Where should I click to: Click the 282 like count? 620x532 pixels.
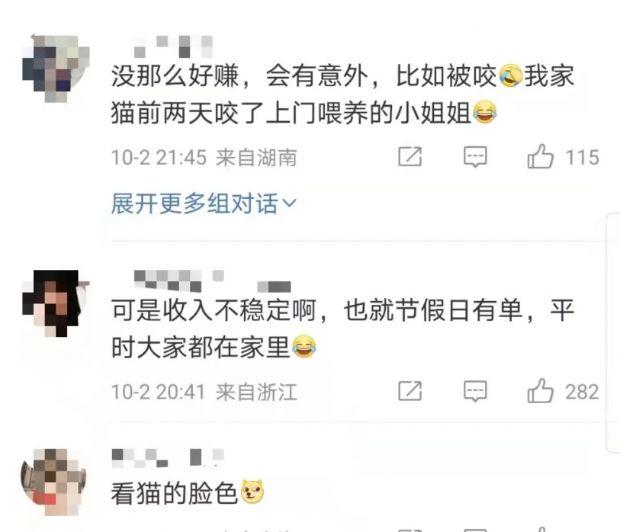tap(582, 392)
